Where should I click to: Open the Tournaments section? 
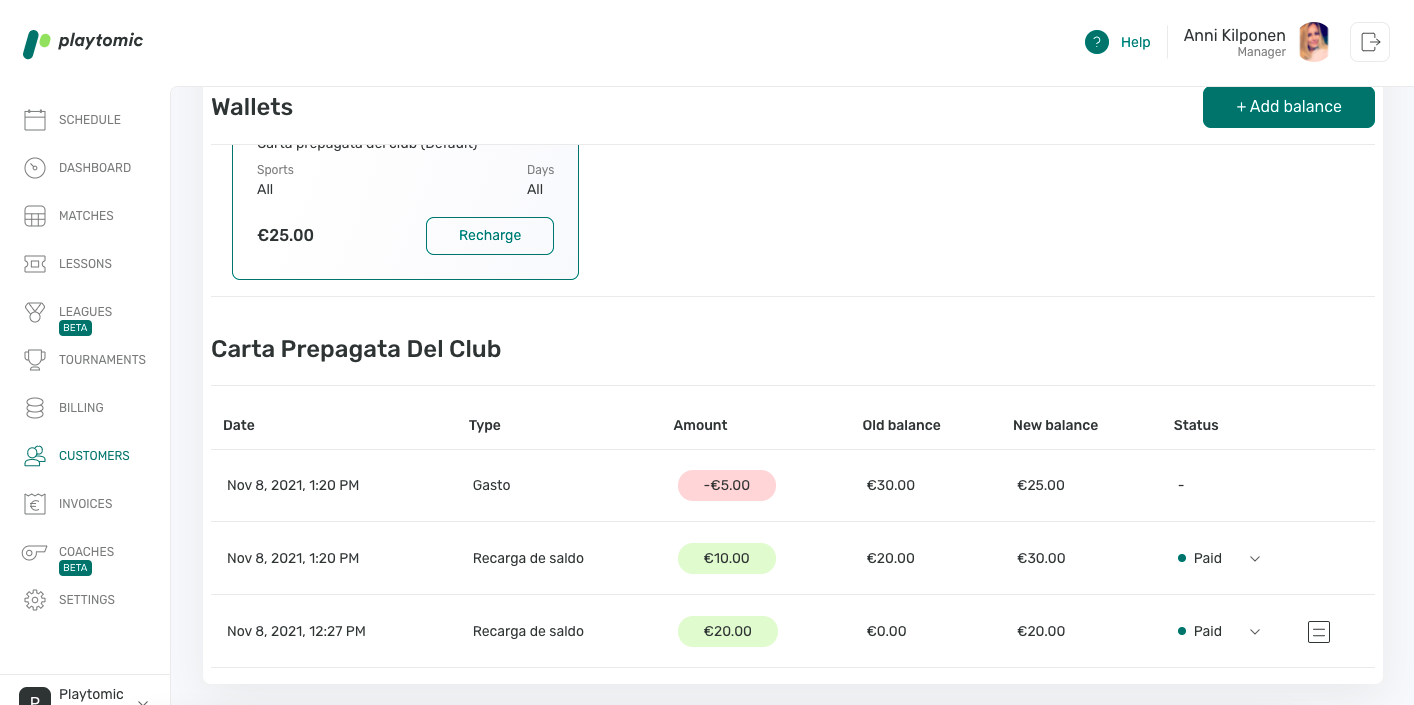pos(102,359)
